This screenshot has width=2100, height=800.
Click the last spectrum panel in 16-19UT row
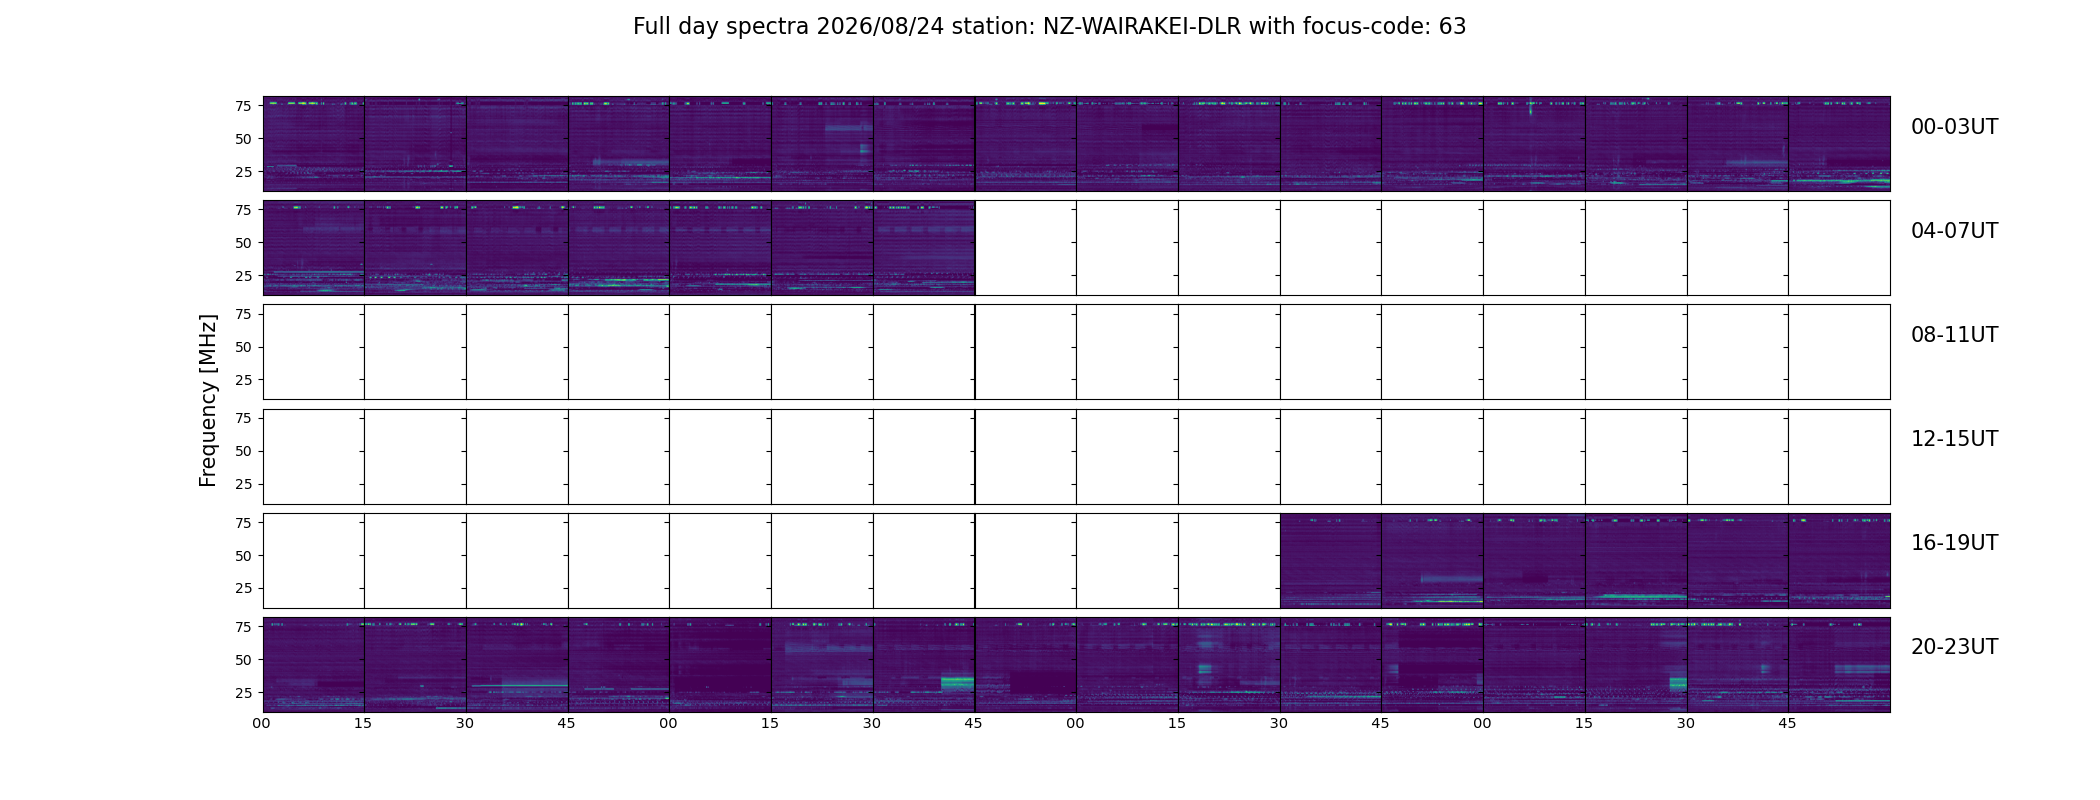coord(1839,561)
